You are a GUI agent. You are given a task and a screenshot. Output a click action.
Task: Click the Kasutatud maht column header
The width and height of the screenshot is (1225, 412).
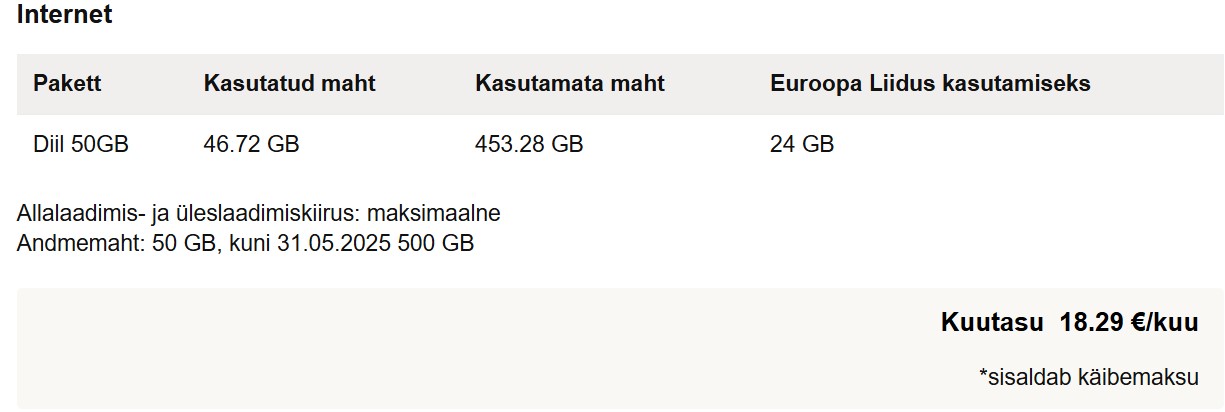290,84
